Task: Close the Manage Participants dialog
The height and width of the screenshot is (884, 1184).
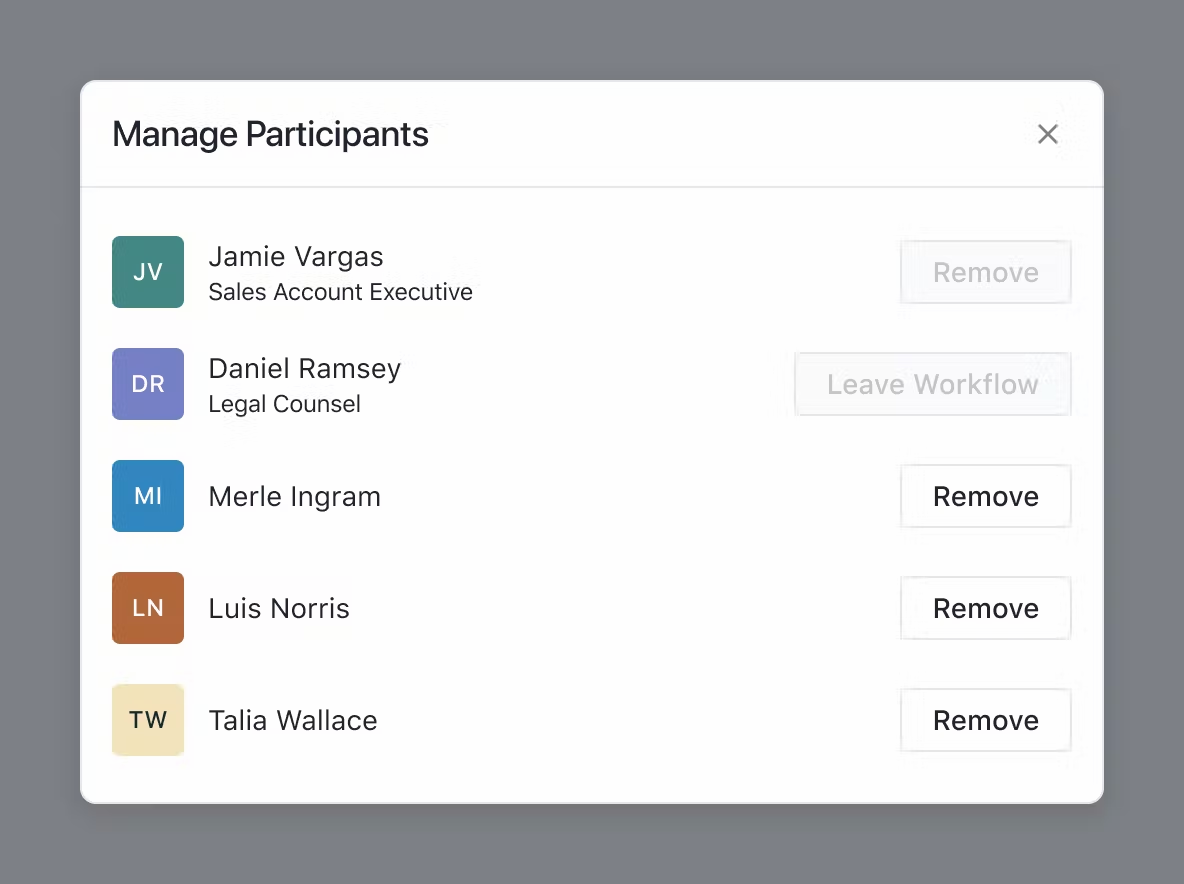Action: point(1047,134)
